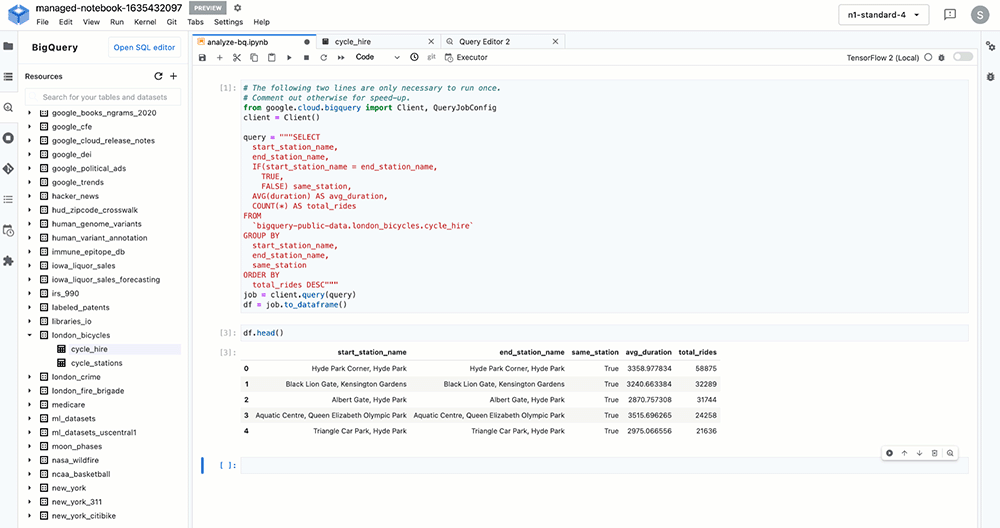This screenshot has width=1000, height=528.
Task: Open the File menu
Action: point(42,22)
